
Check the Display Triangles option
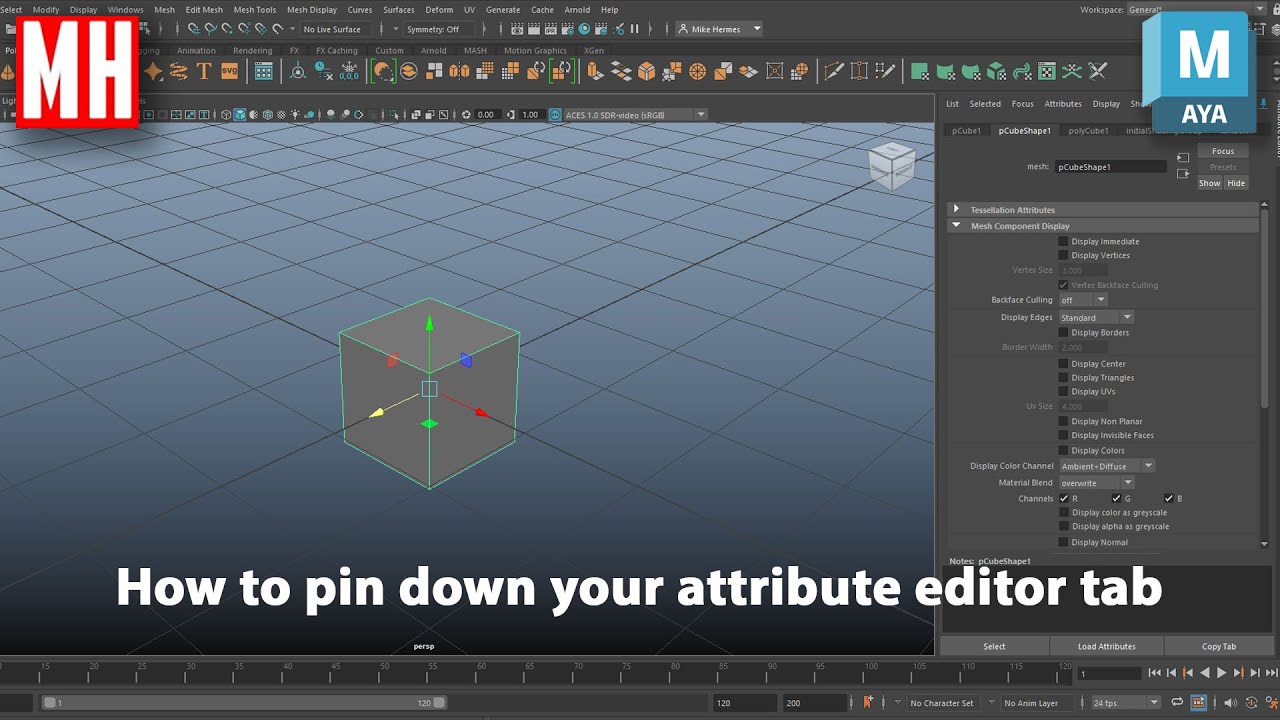[x=1063, y=378]
